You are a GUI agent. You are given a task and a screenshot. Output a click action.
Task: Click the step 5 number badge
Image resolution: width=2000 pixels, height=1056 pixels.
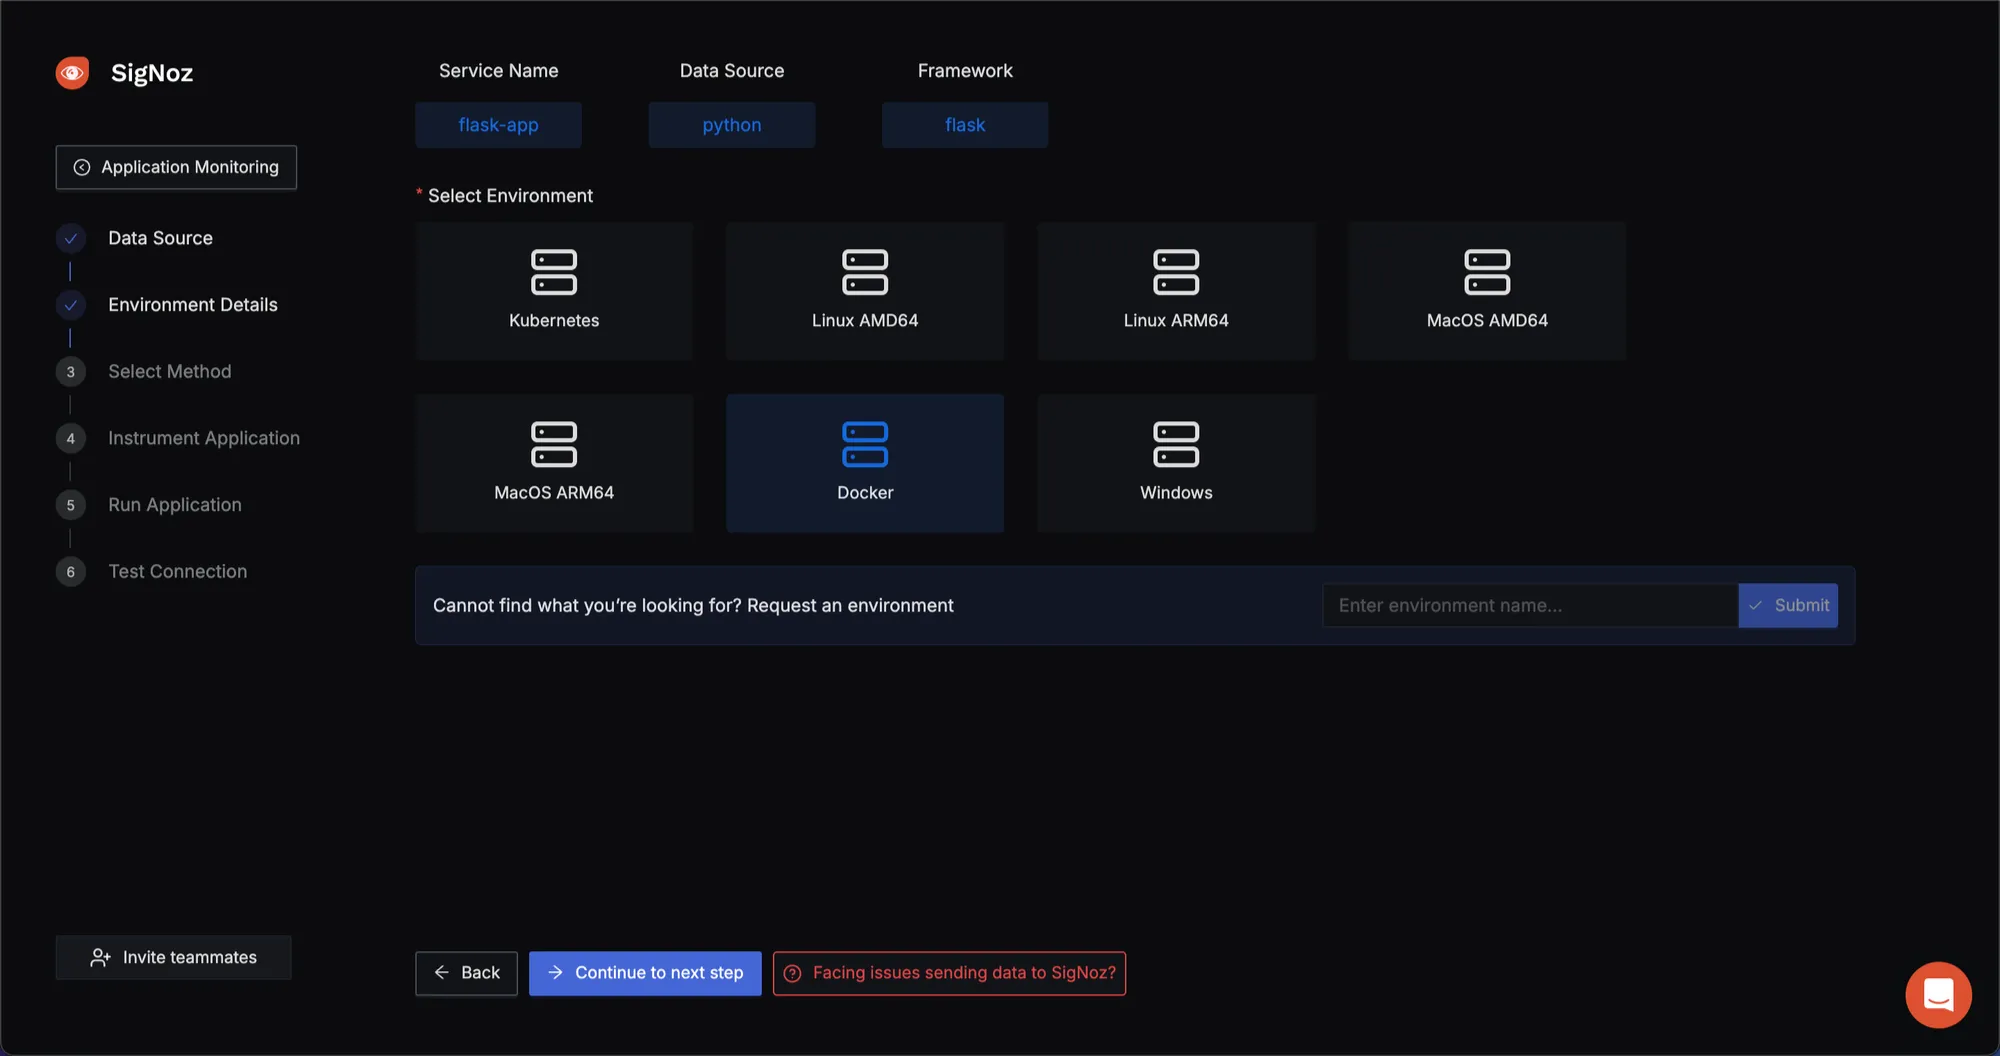[70, 505]
